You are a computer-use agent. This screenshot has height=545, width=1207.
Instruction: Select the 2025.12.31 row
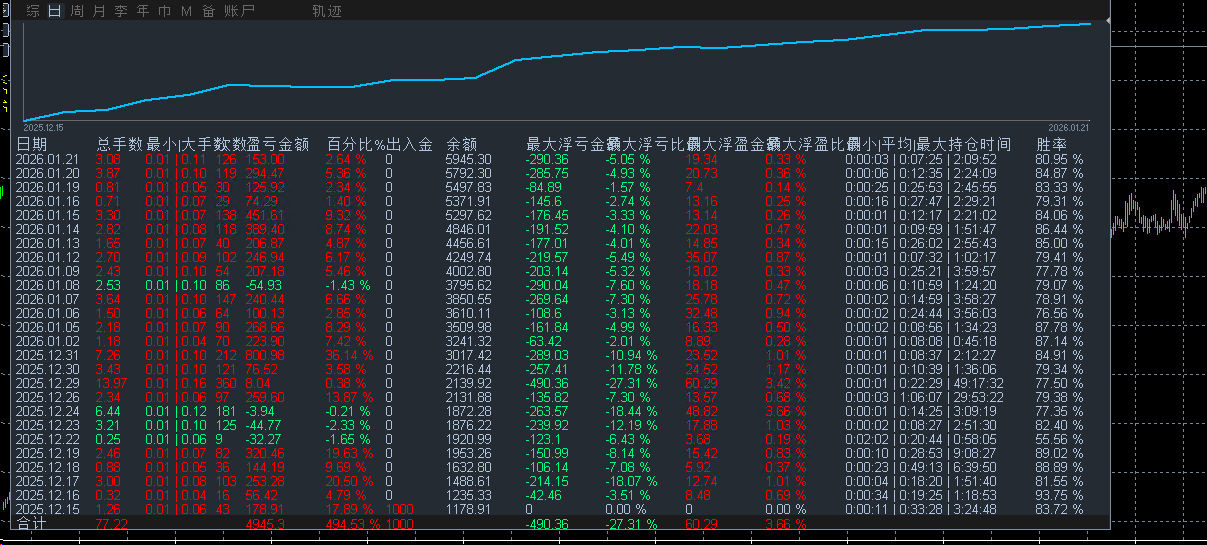coord(562,355)
